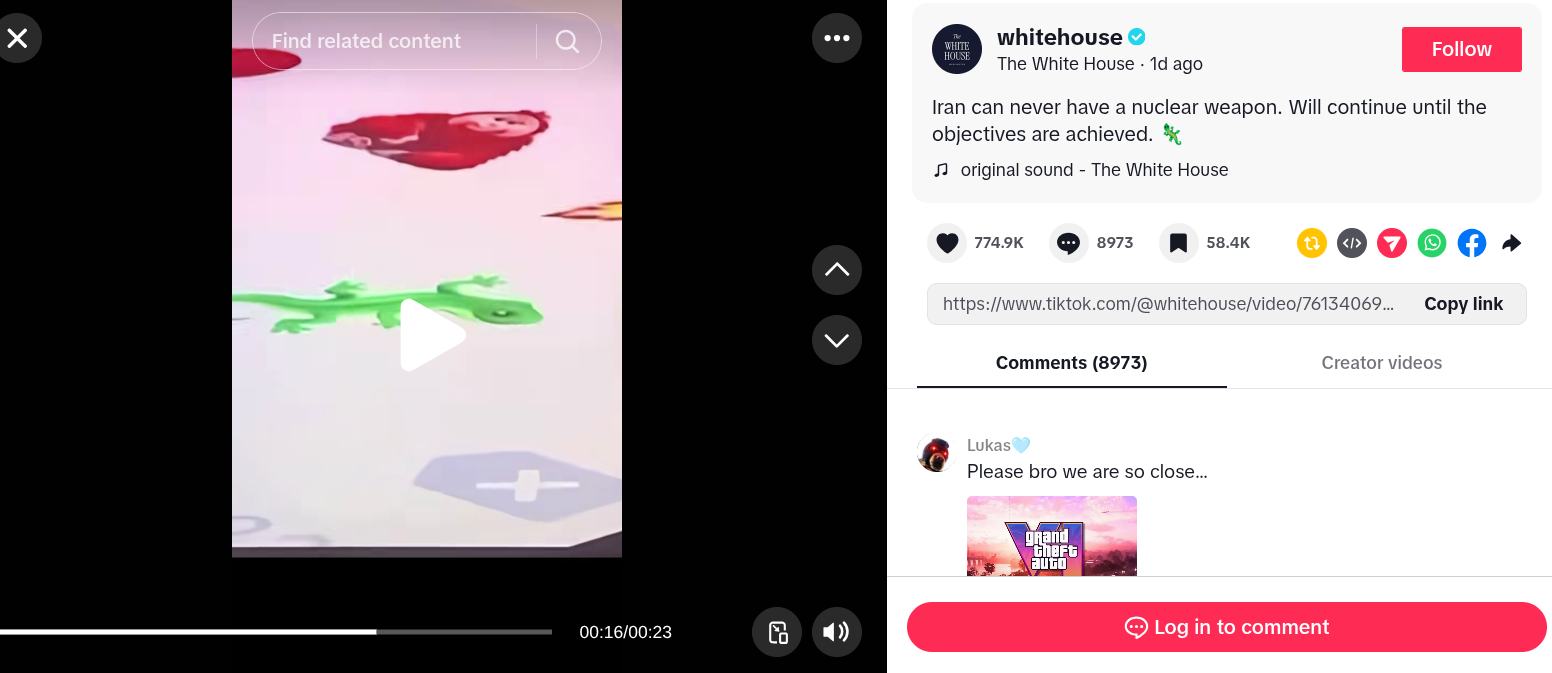Go to previous video with up chevron
The height and width of the screenshot is (673, 1552).
coord(837,270)
